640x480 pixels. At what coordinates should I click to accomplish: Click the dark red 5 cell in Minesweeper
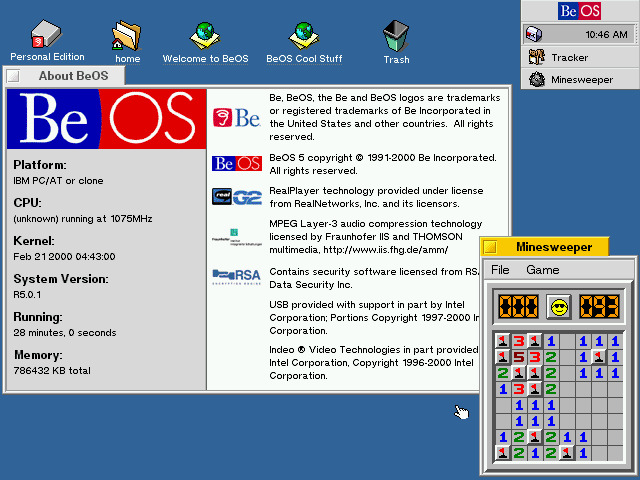(x=518, y=357)
